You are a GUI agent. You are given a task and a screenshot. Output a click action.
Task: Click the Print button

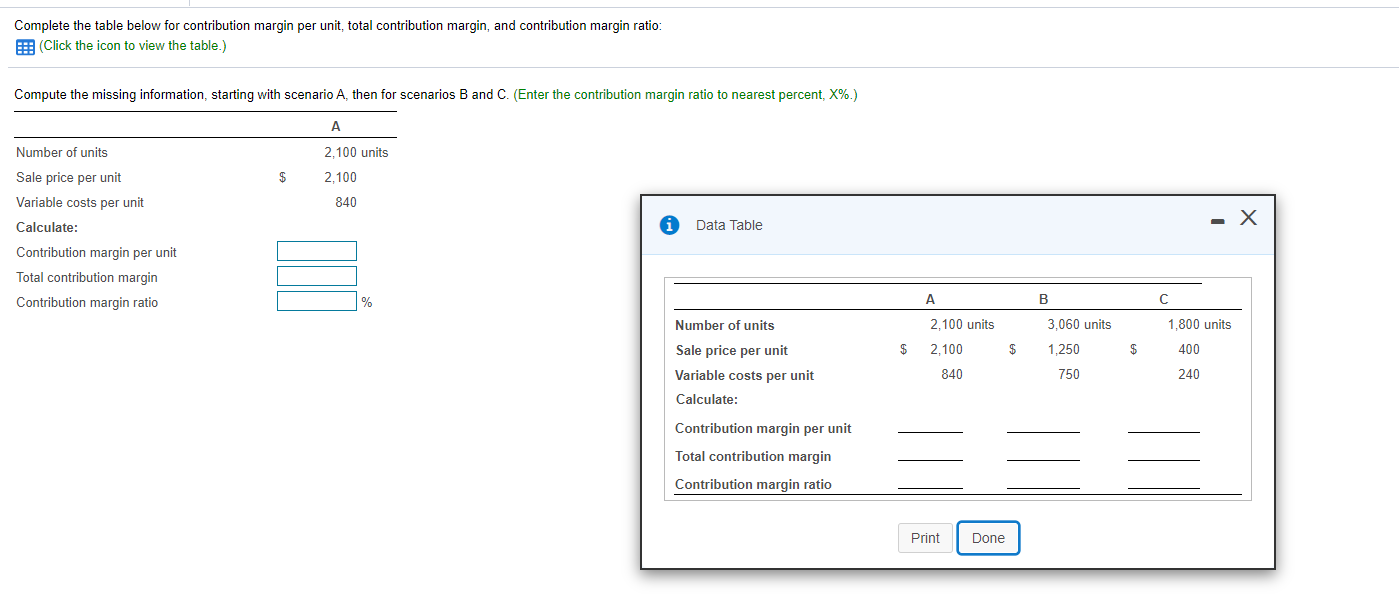coord(924,537)
